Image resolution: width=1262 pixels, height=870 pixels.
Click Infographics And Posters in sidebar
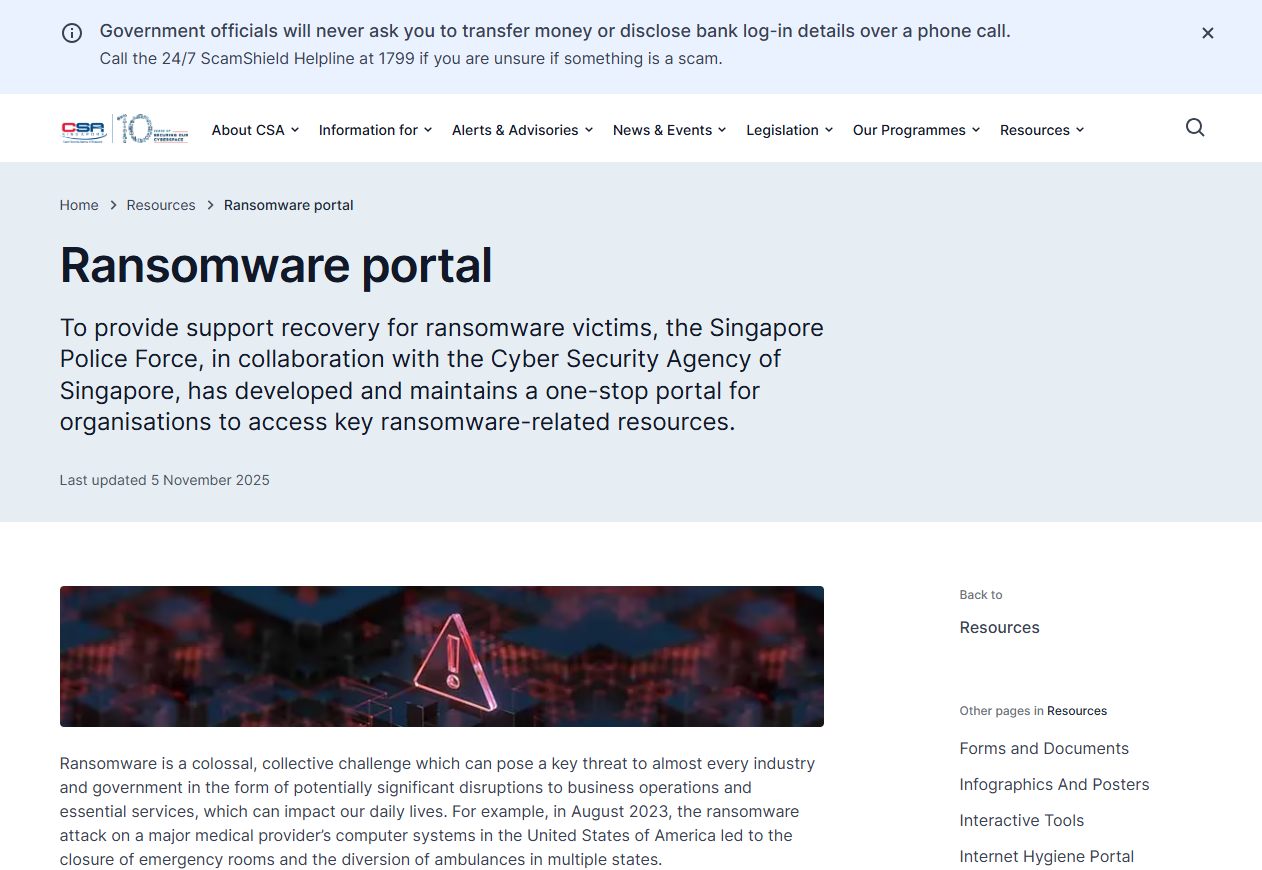tap(1054, 784)
